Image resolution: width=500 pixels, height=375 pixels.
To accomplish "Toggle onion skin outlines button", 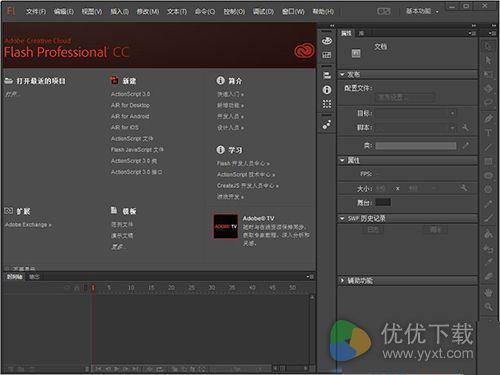I will 183,369.
